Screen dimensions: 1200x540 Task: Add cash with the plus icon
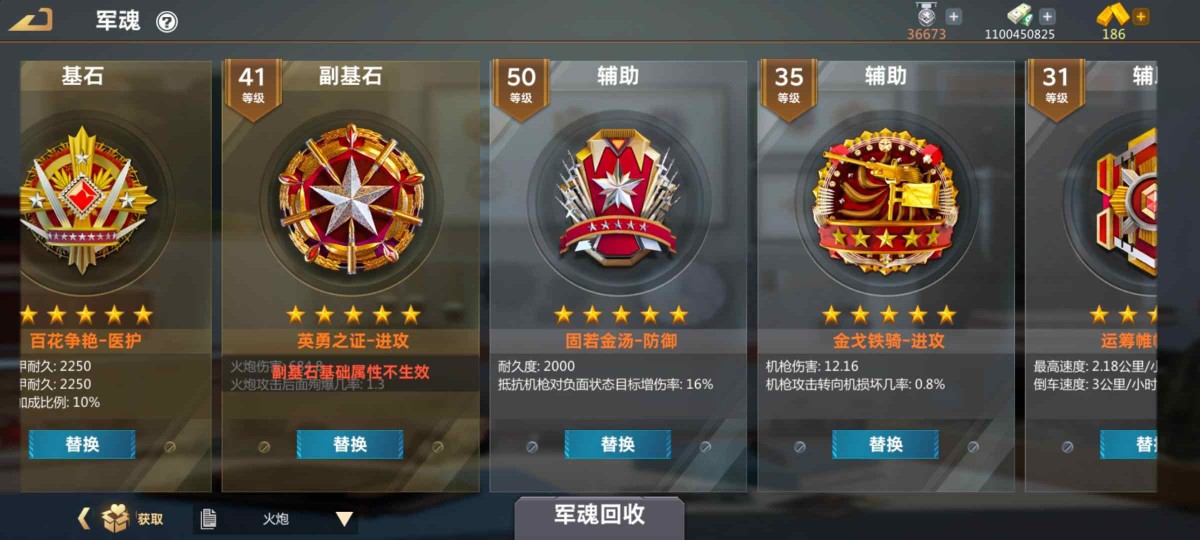[x=1047, y=16]
